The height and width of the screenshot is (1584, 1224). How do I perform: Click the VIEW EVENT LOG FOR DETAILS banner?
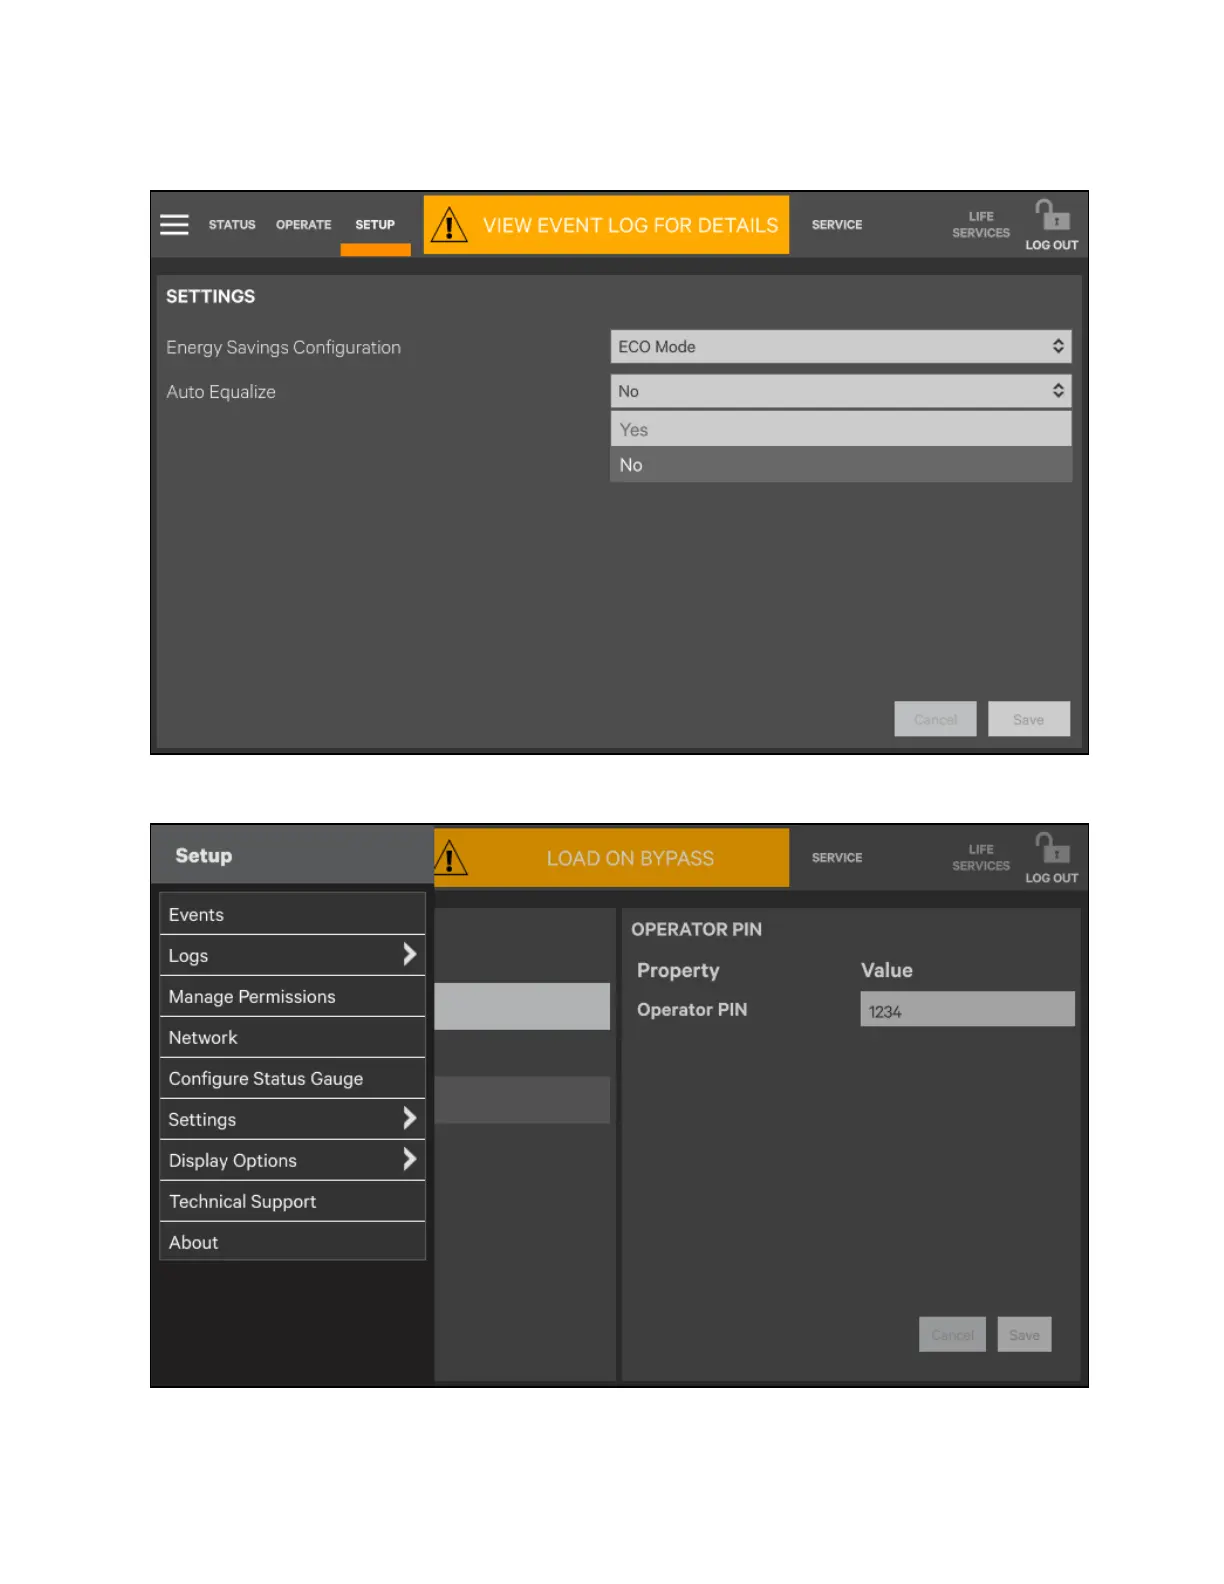pos(606,225)
